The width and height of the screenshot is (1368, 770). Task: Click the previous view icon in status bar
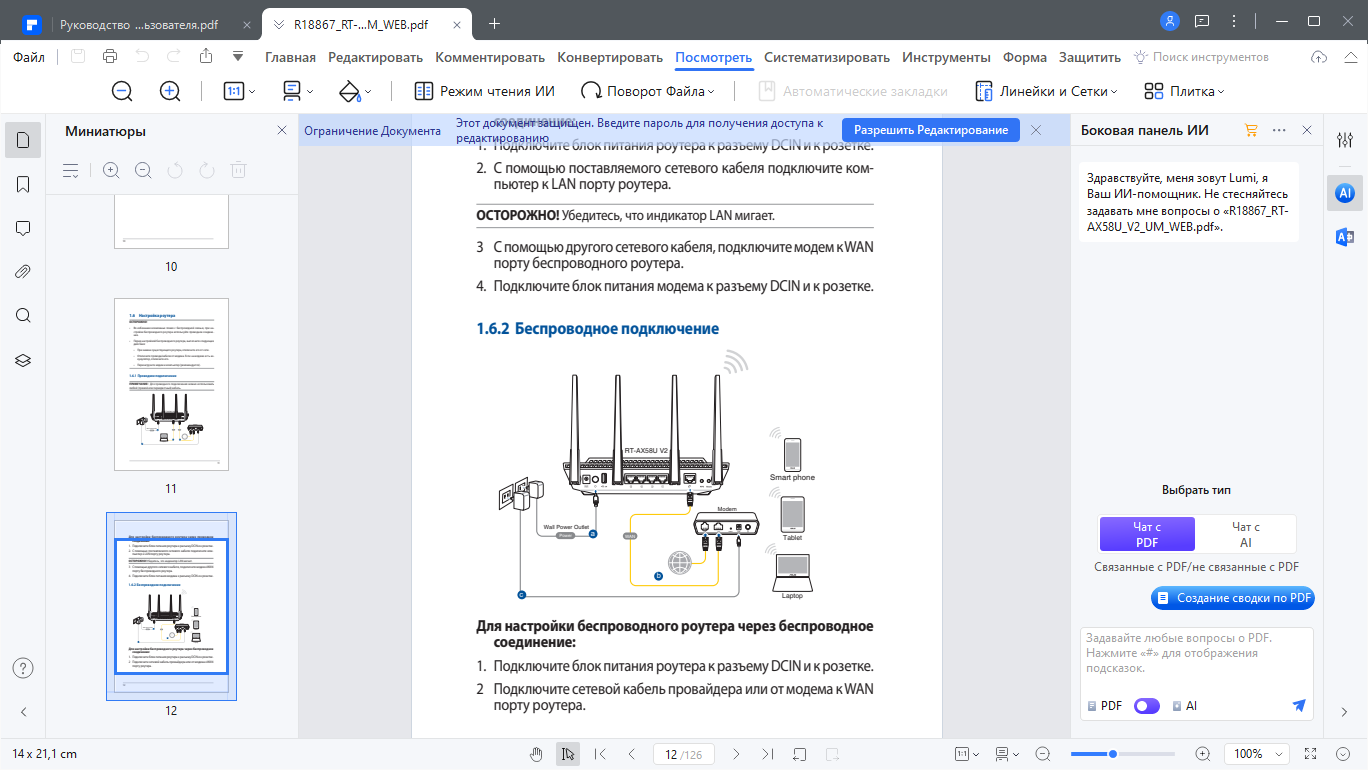[800, 754]
